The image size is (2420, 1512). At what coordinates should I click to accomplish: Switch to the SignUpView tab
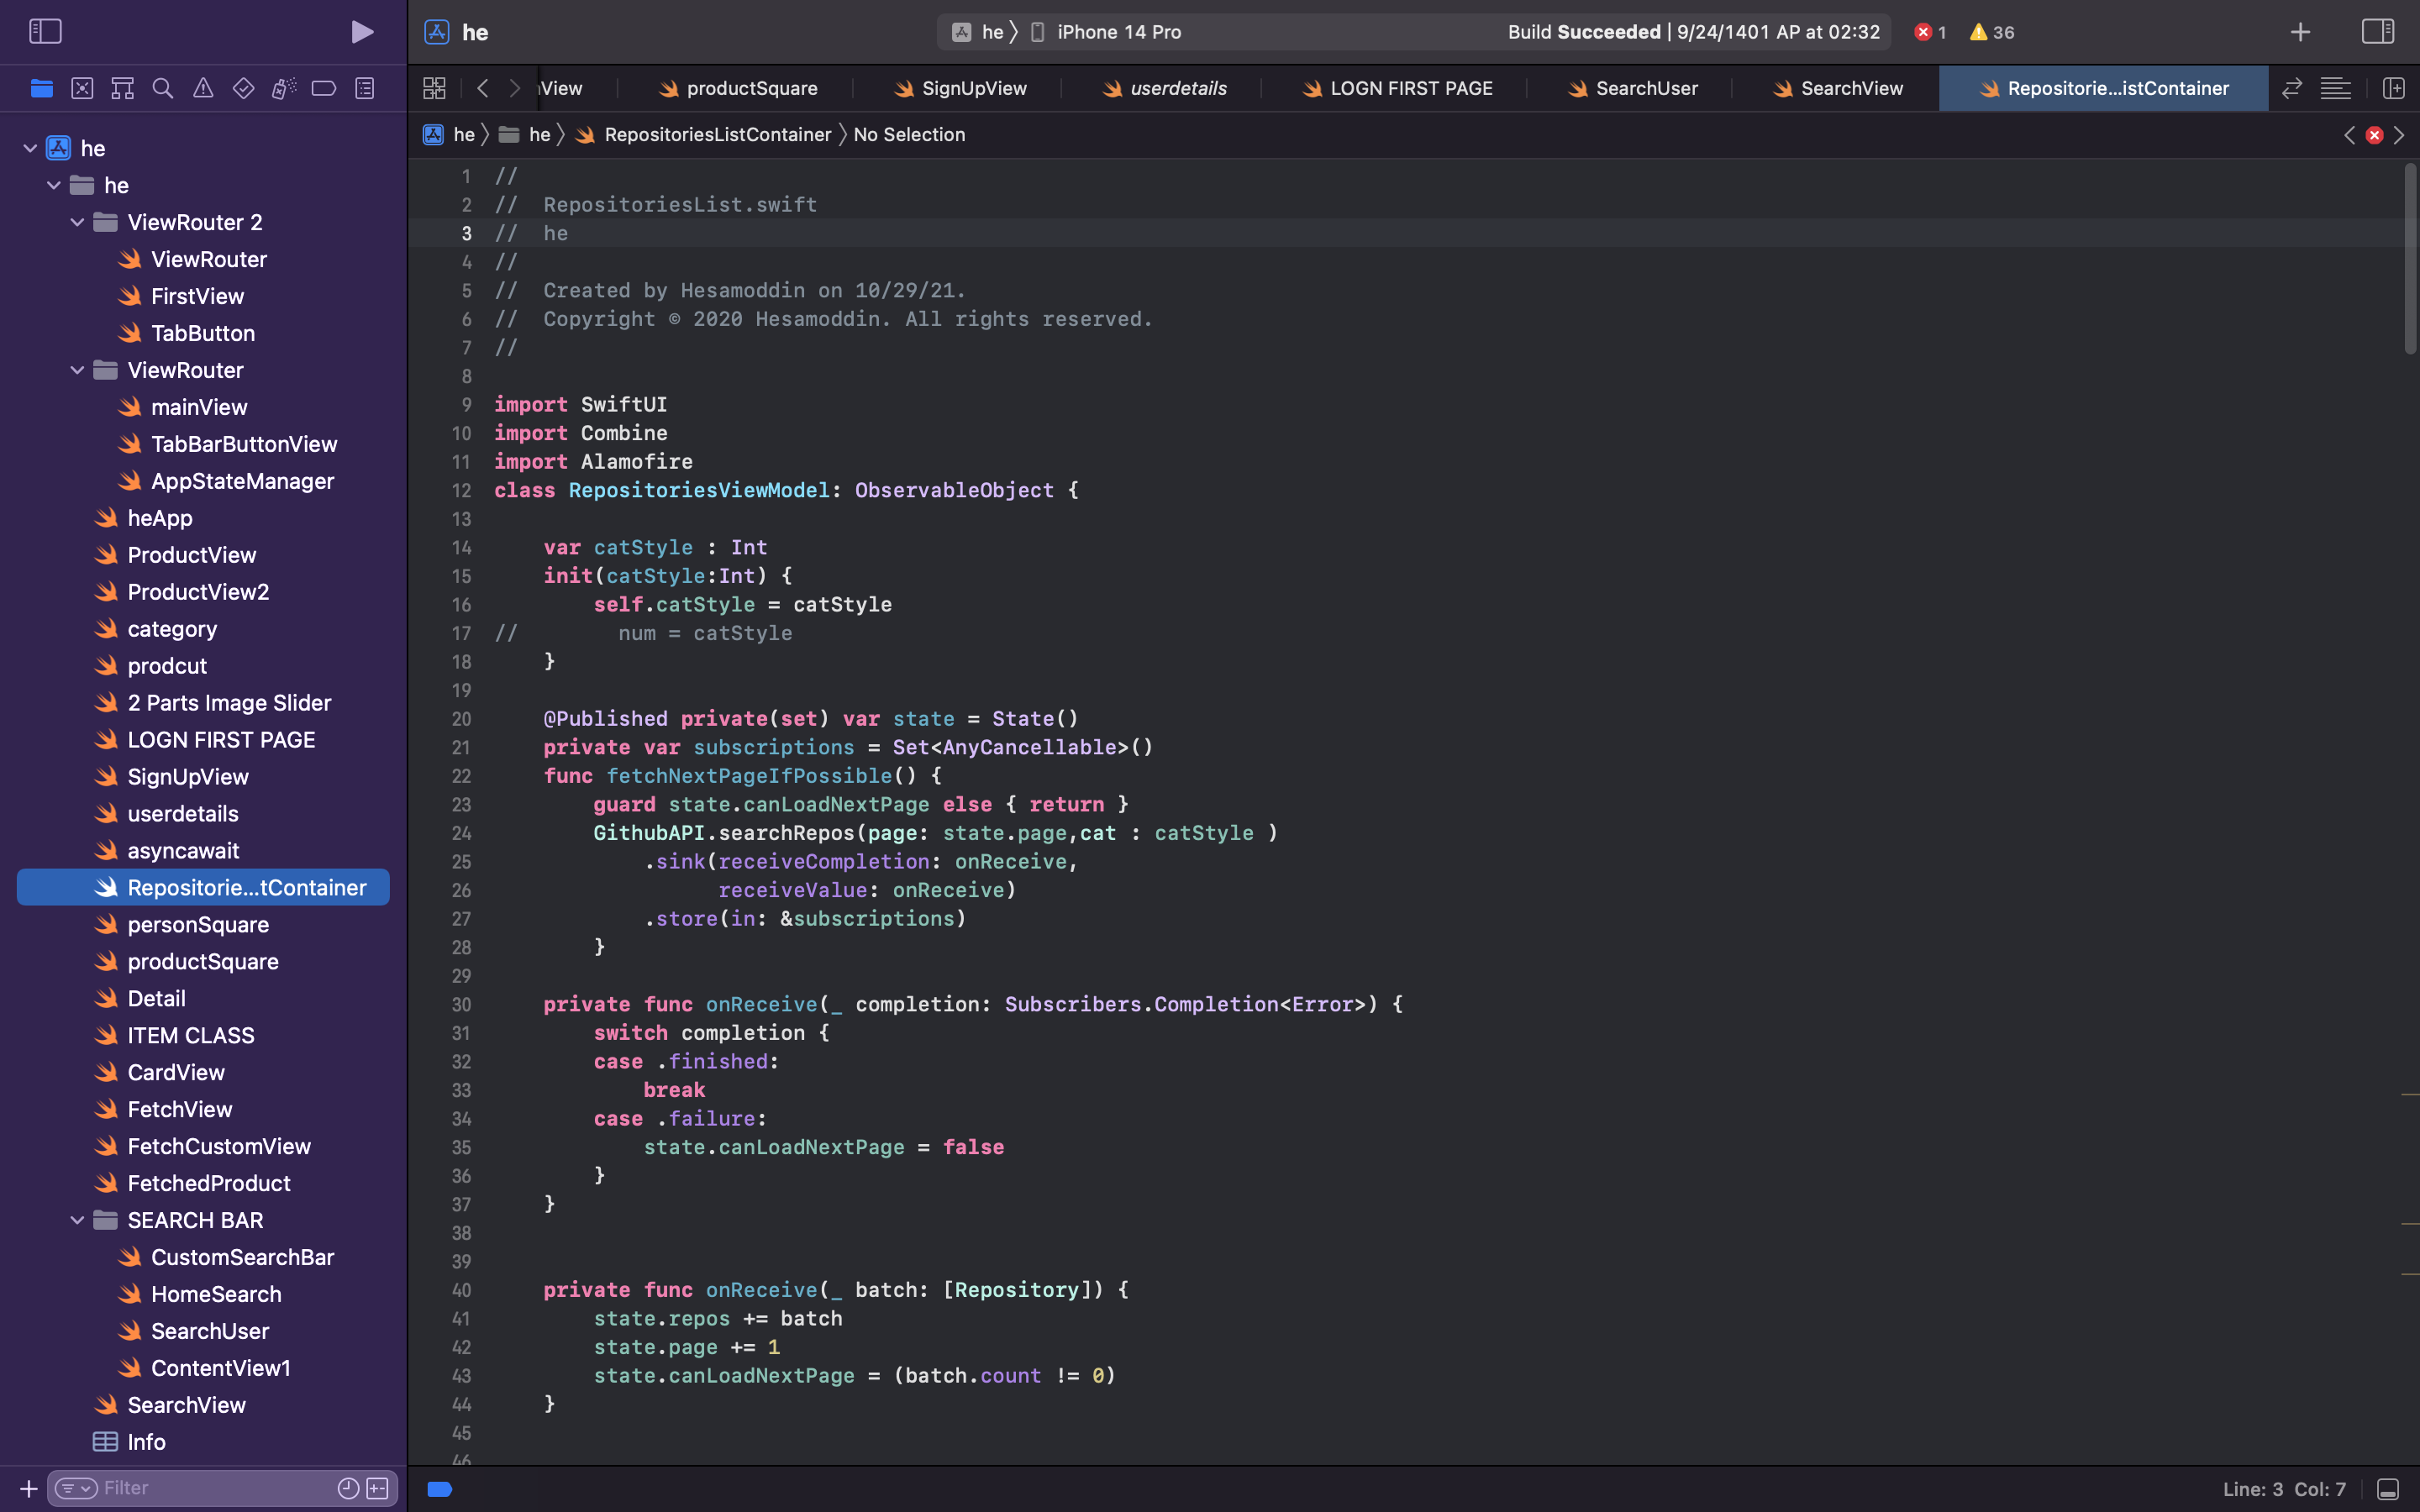[x=972, y=88]
